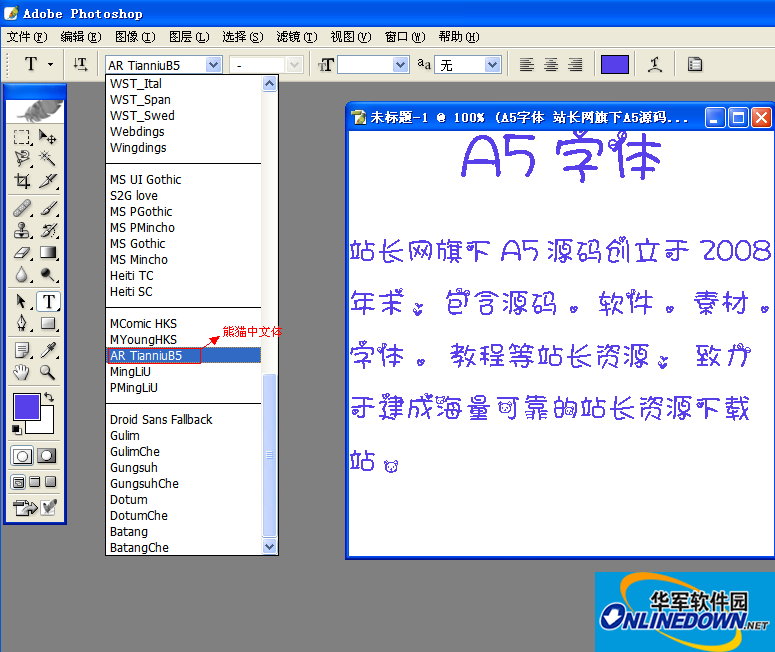Image resolution: width=775 pixels, height=652 pixels.
Task: Click the font list scroll down arrow
Action: pyautogui.click(x=269, y=546)
